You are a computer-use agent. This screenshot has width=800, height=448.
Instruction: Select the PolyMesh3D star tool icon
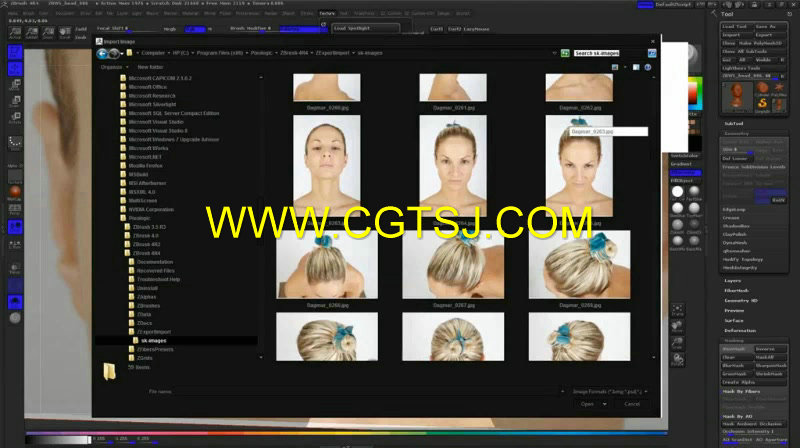[x=779, y=89]
